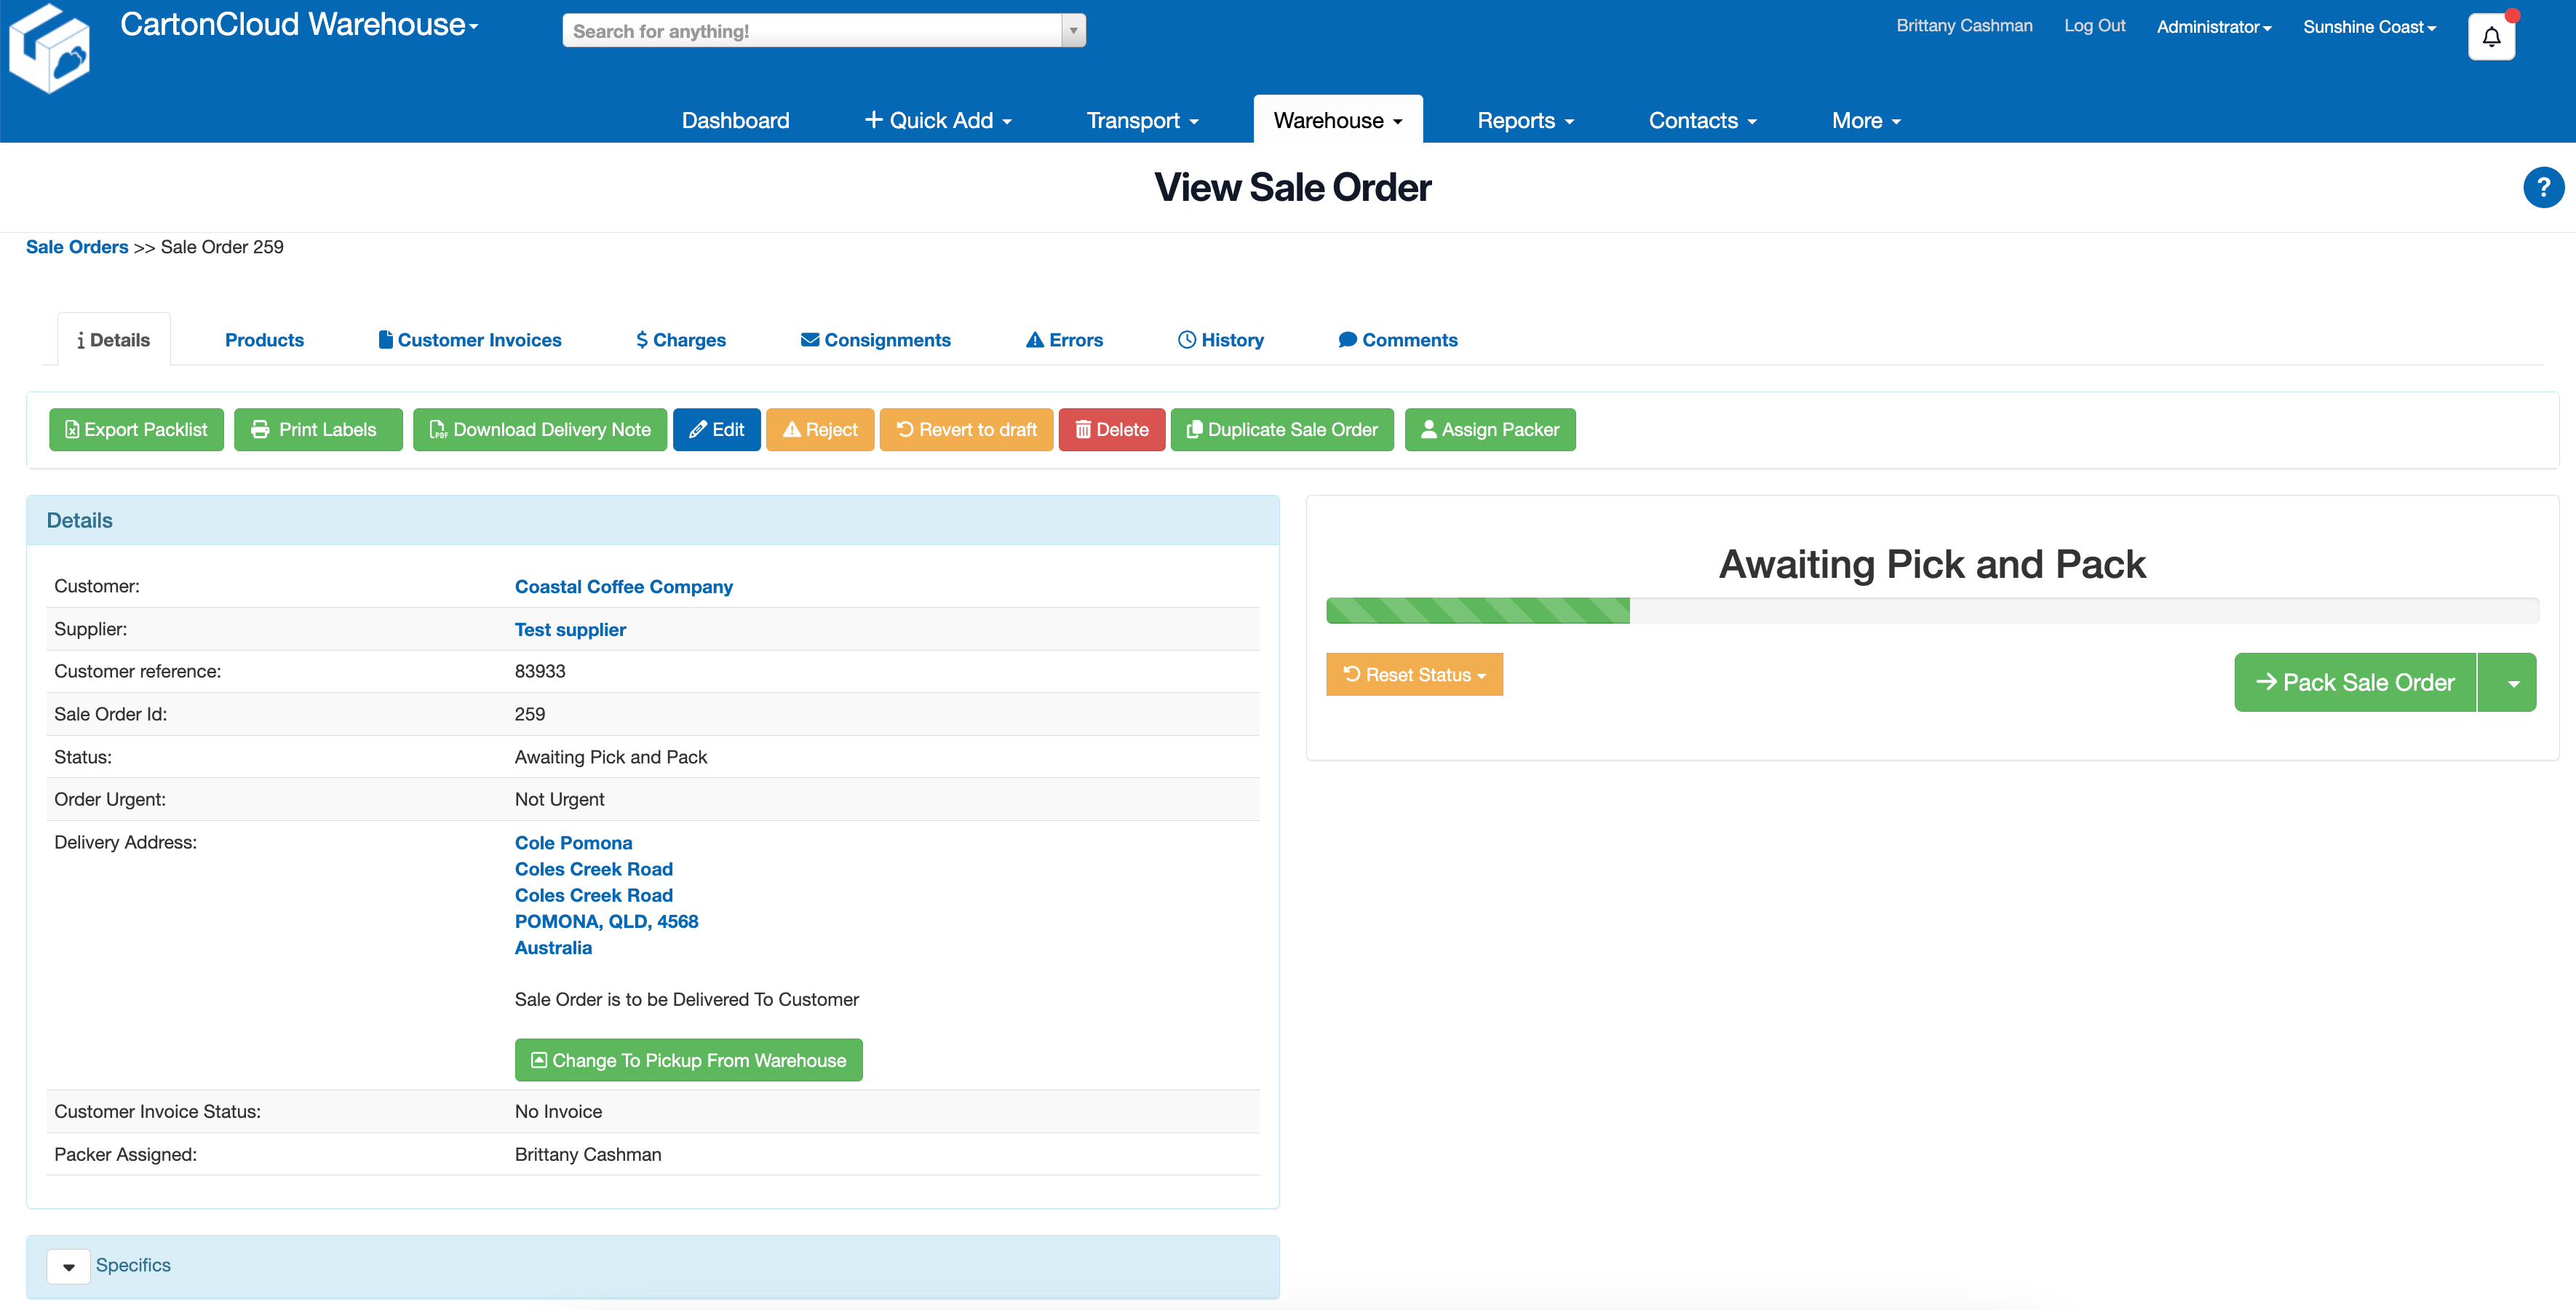
Task: Open the Reset Status dropdown
Action: tap(1414, 674)
